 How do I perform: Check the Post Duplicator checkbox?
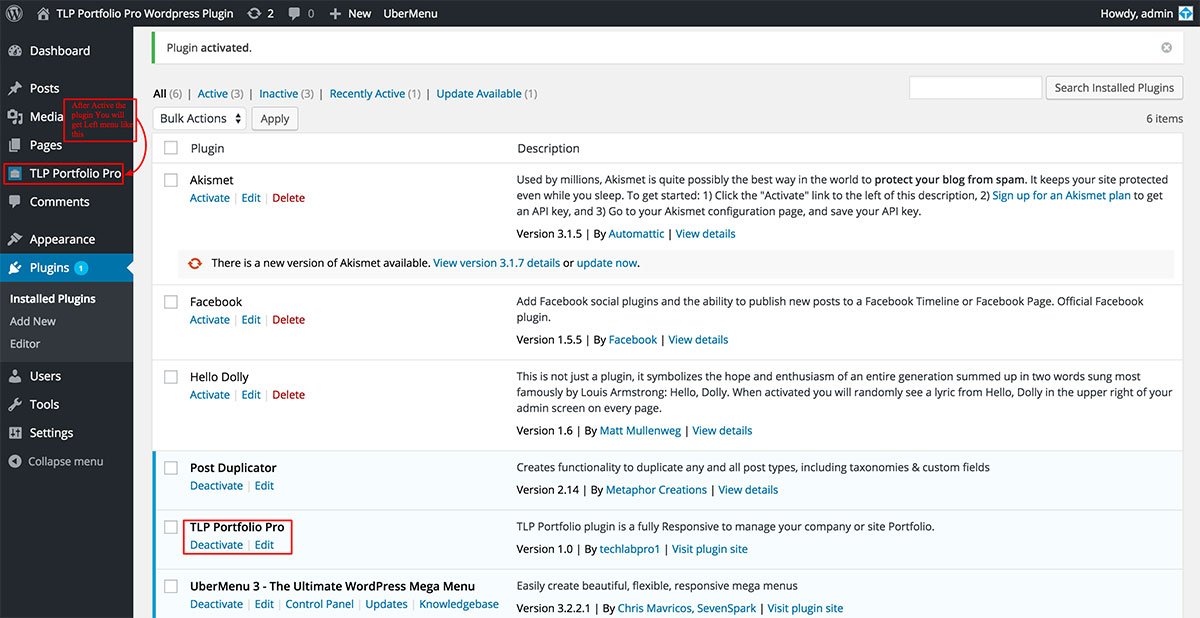point(170,468)
